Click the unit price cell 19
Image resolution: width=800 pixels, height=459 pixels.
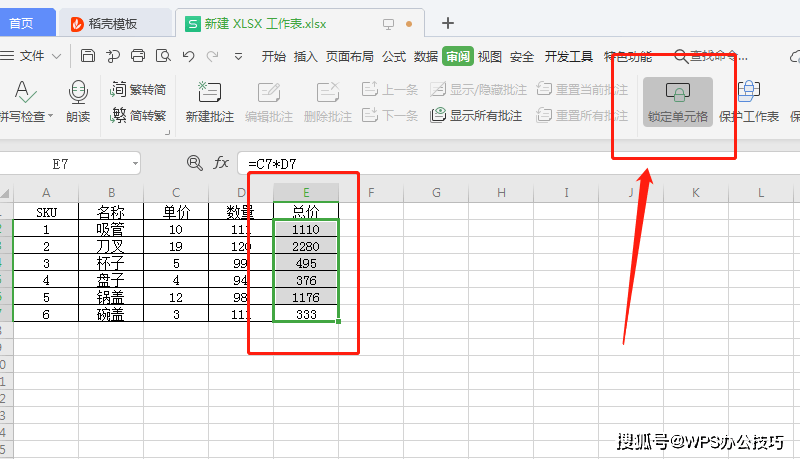[x=176, y=246]
